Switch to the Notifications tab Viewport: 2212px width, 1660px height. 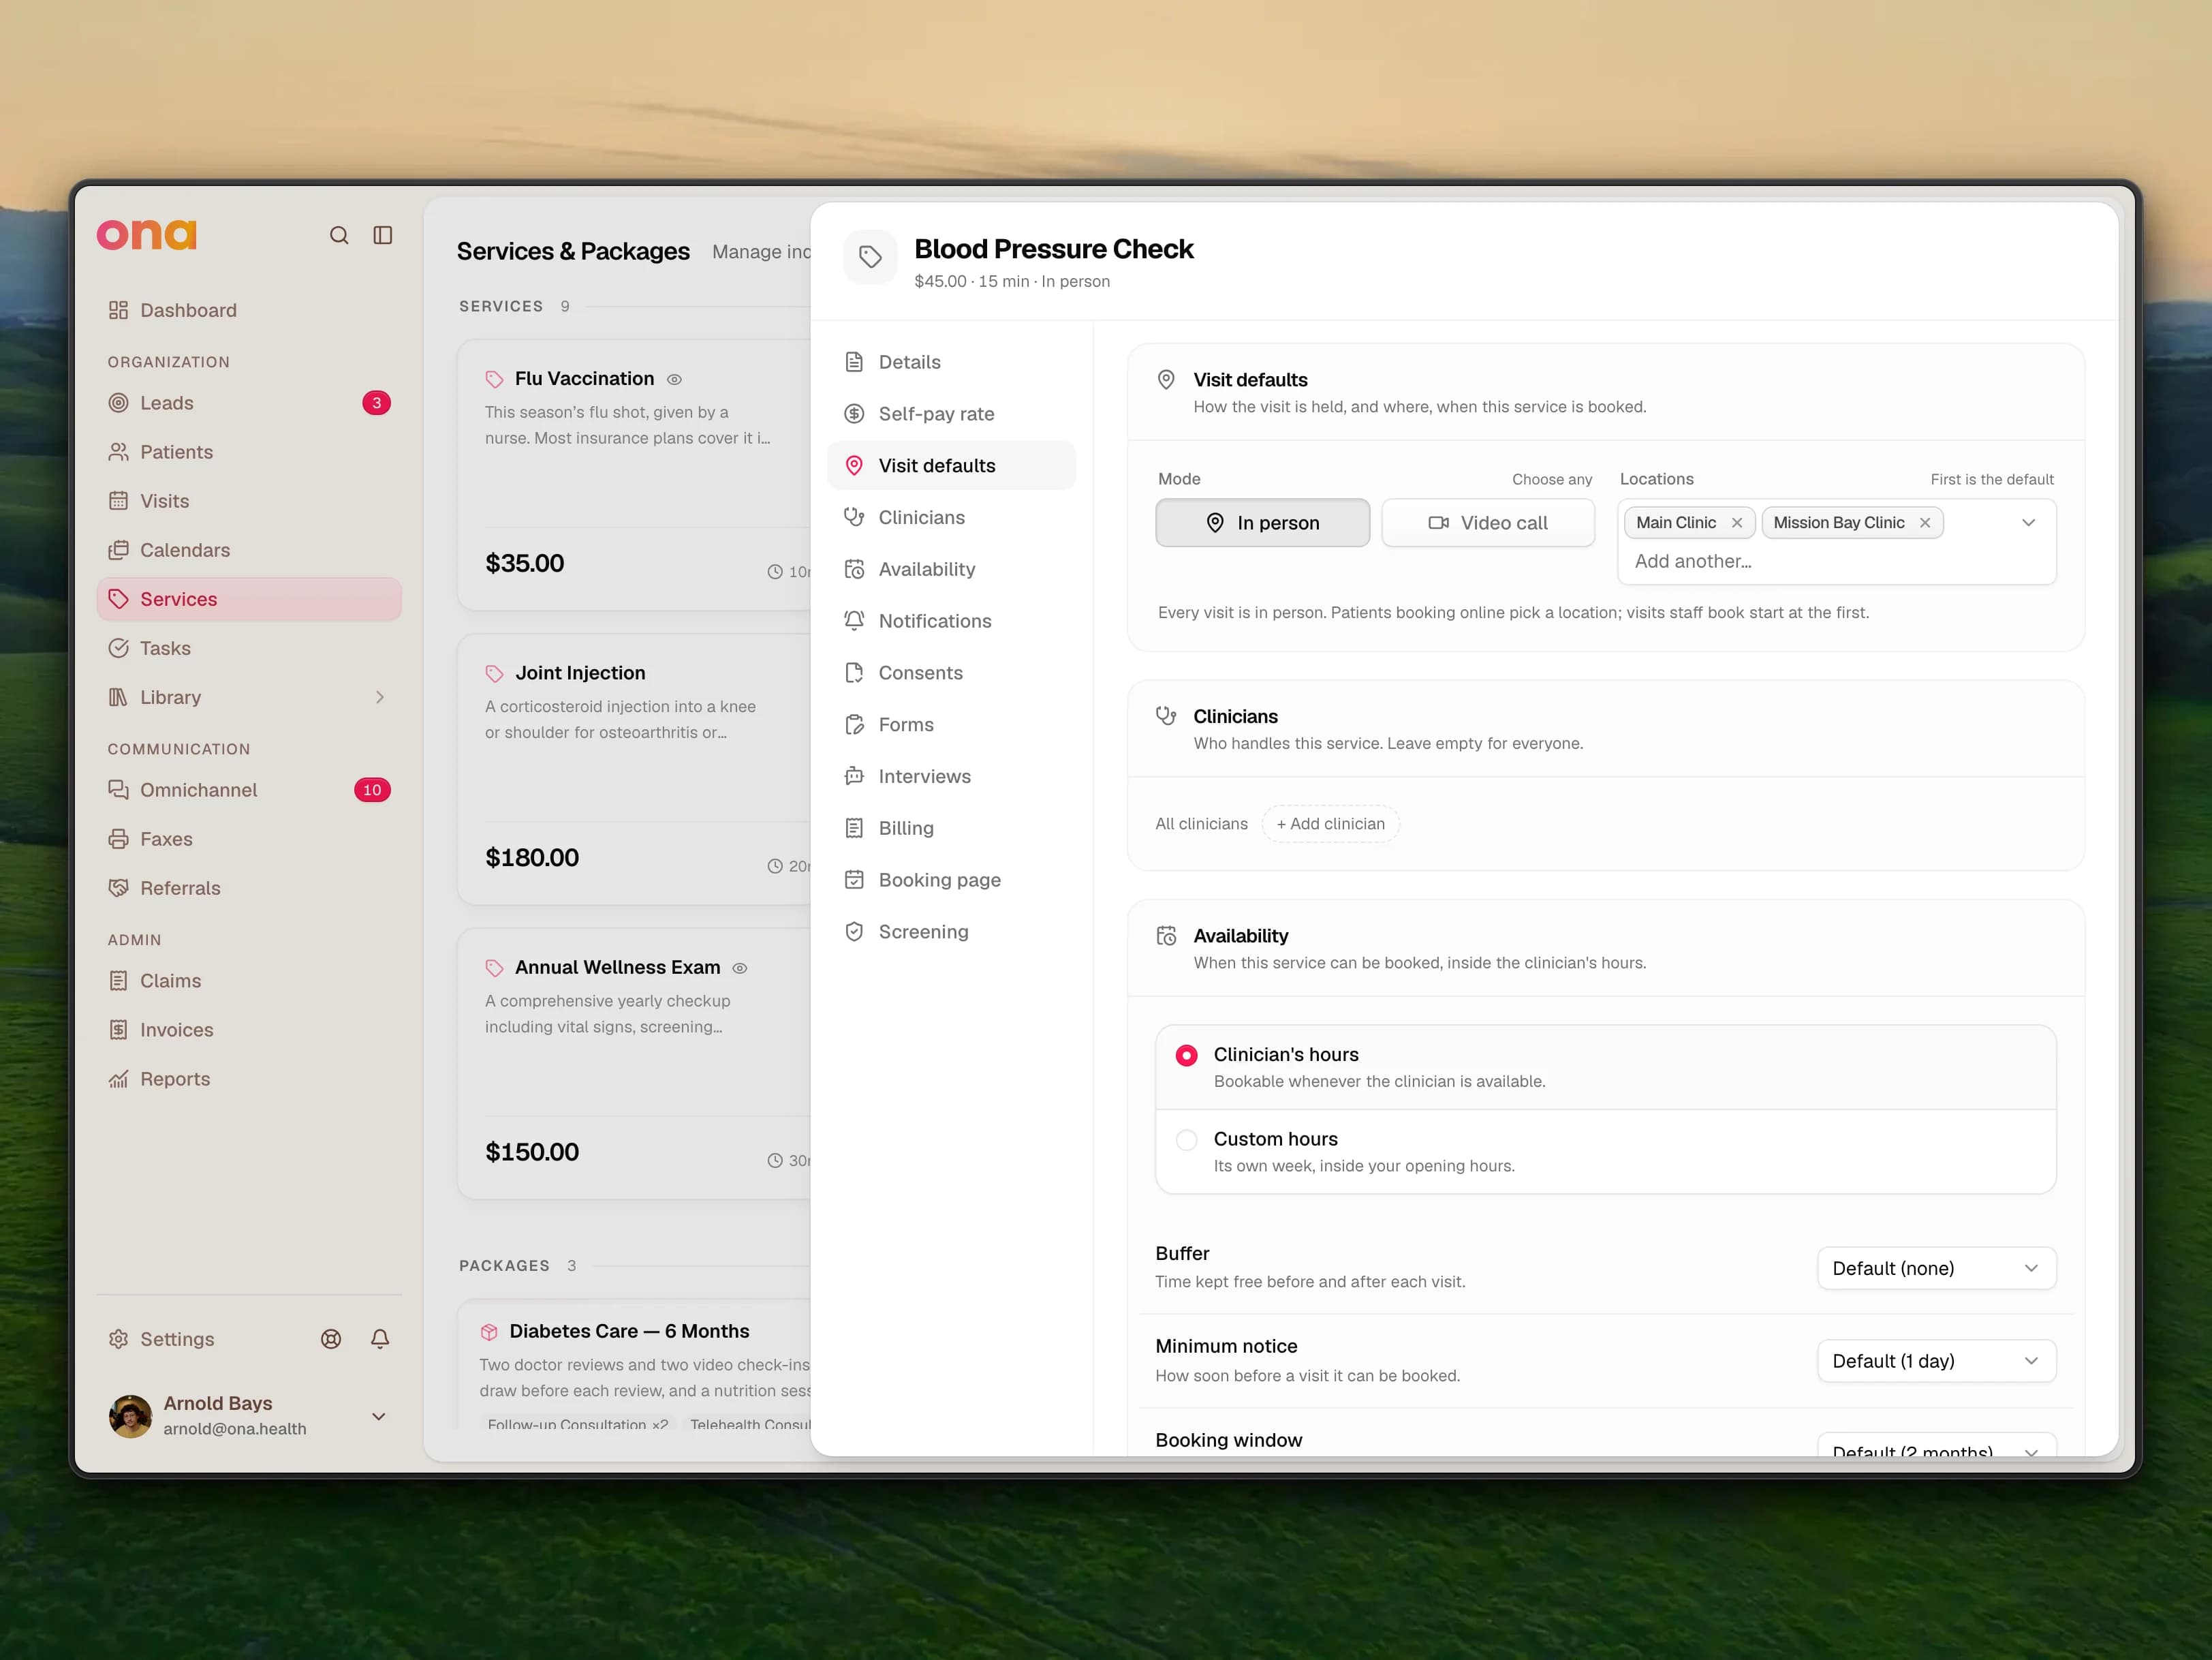[x=951, y=621]
